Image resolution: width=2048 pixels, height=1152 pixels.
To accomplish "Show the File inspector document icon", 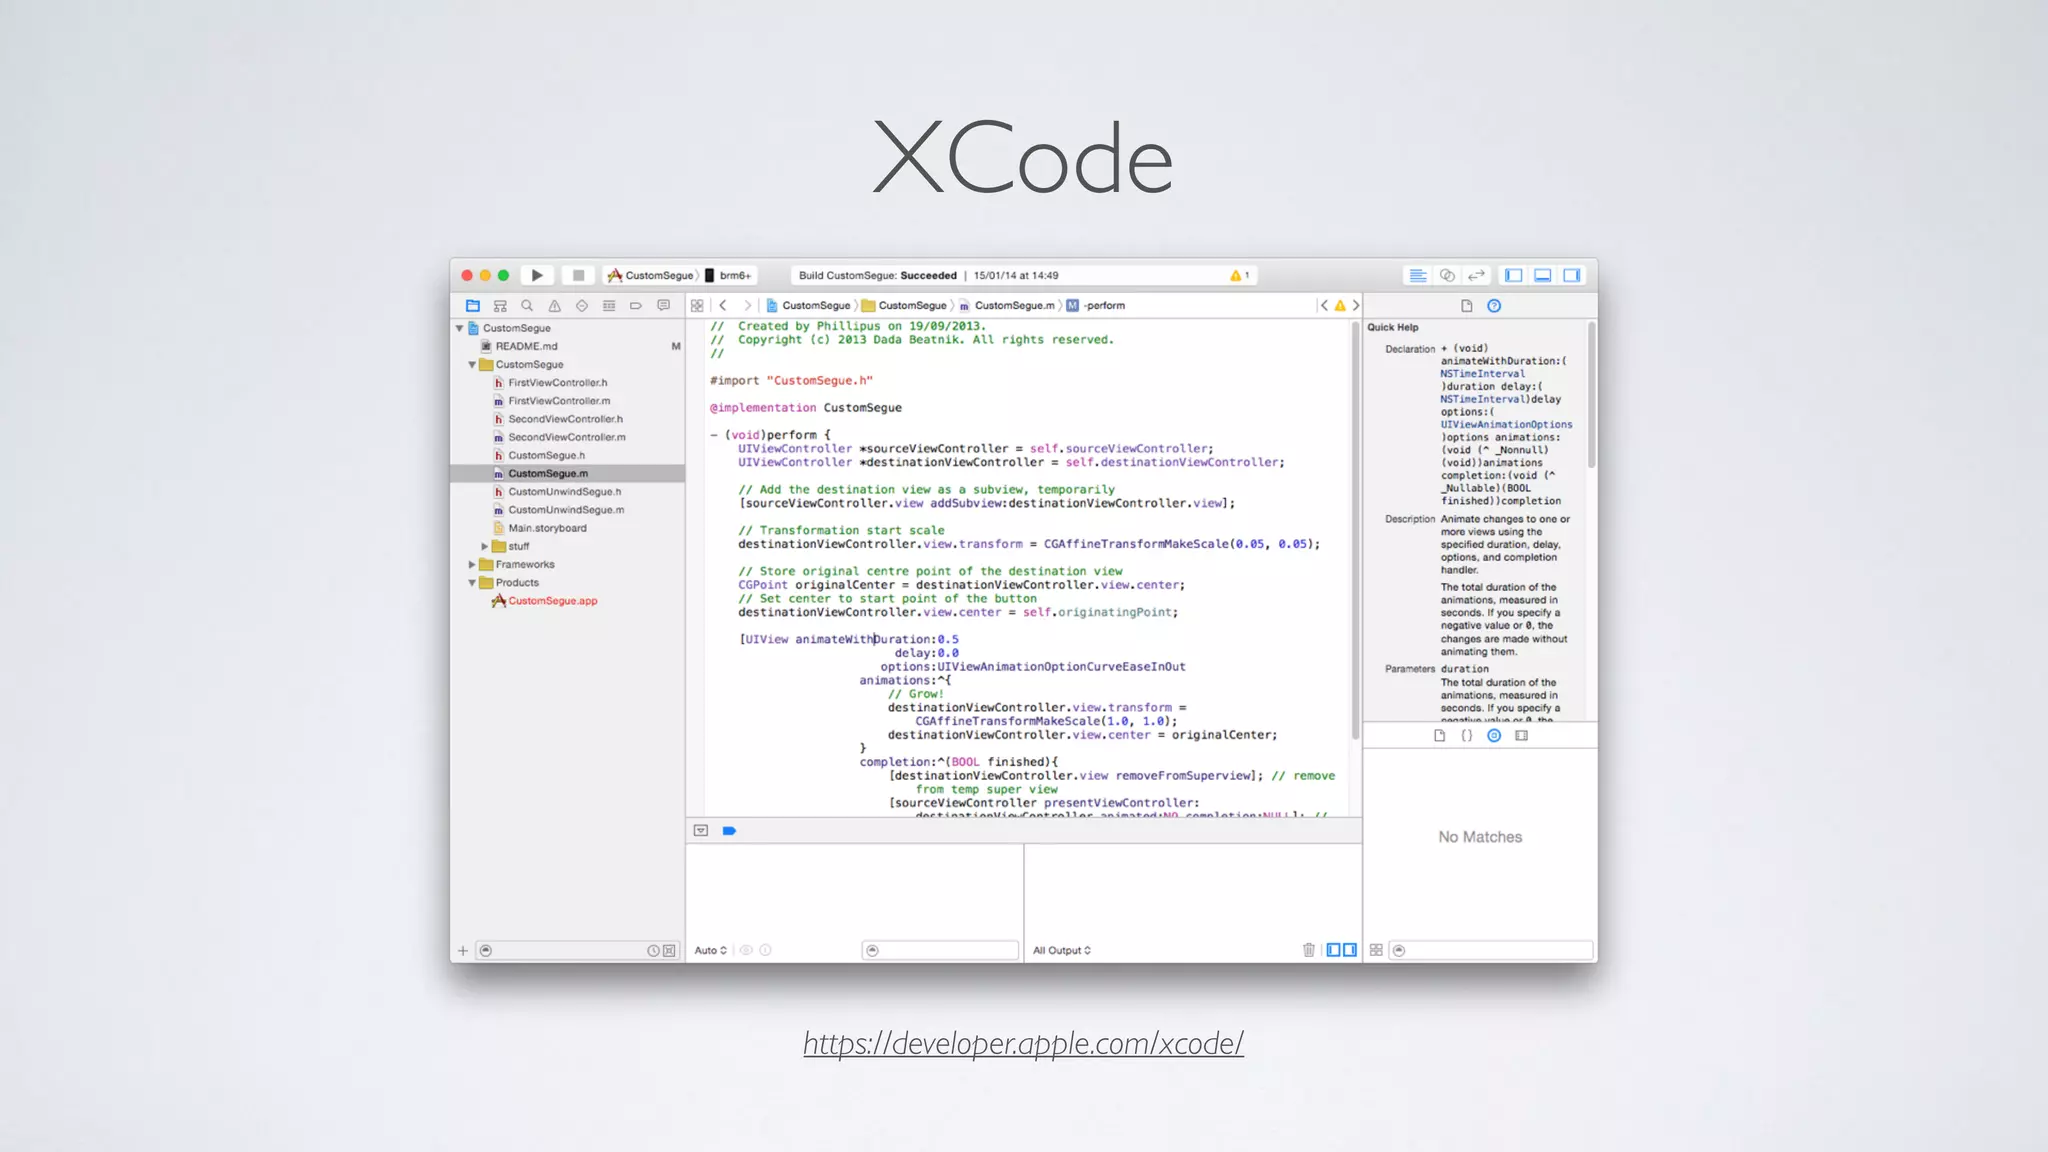I will click(x=1467, y=306).
